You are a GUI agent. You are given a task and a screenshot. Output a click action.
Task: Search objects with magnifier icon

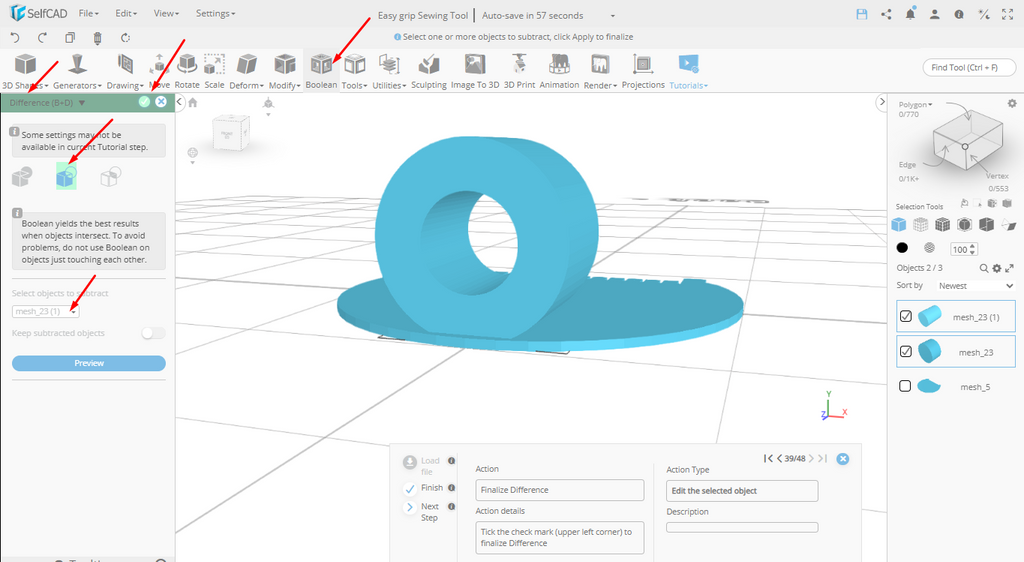point(984,268)
